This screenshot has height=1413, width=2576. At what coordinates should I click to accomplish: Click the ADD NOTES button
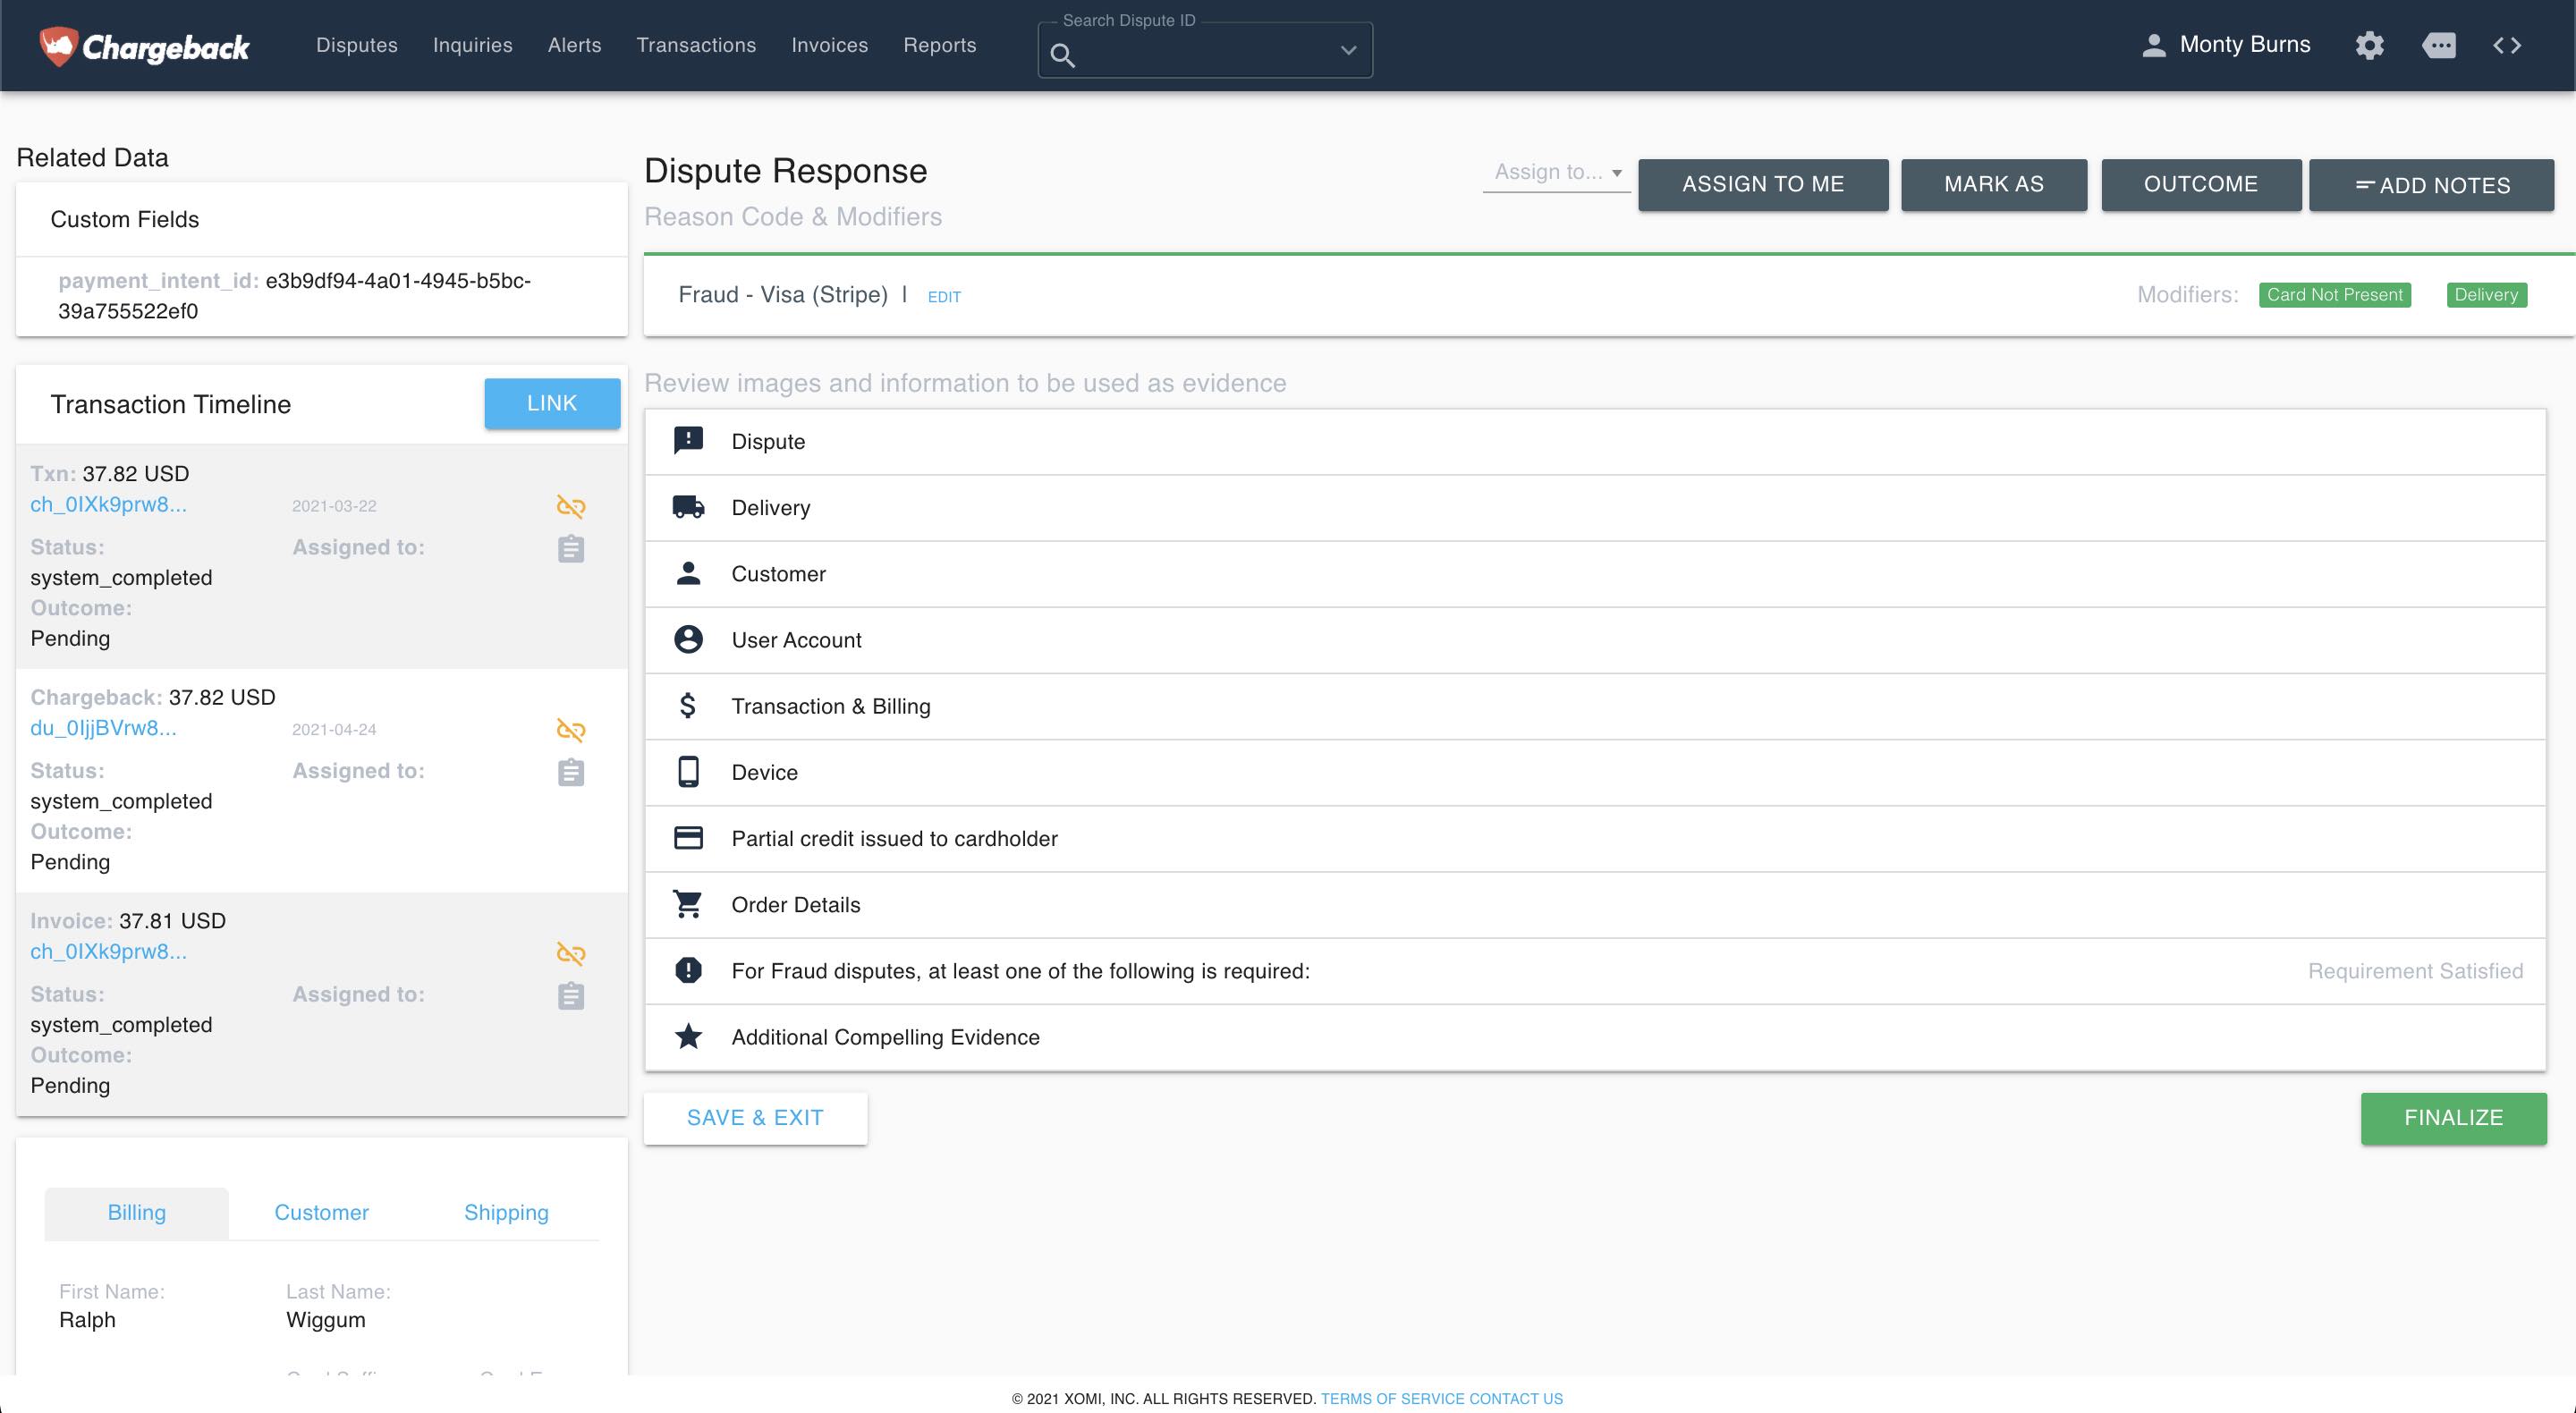pos(2431,184)
